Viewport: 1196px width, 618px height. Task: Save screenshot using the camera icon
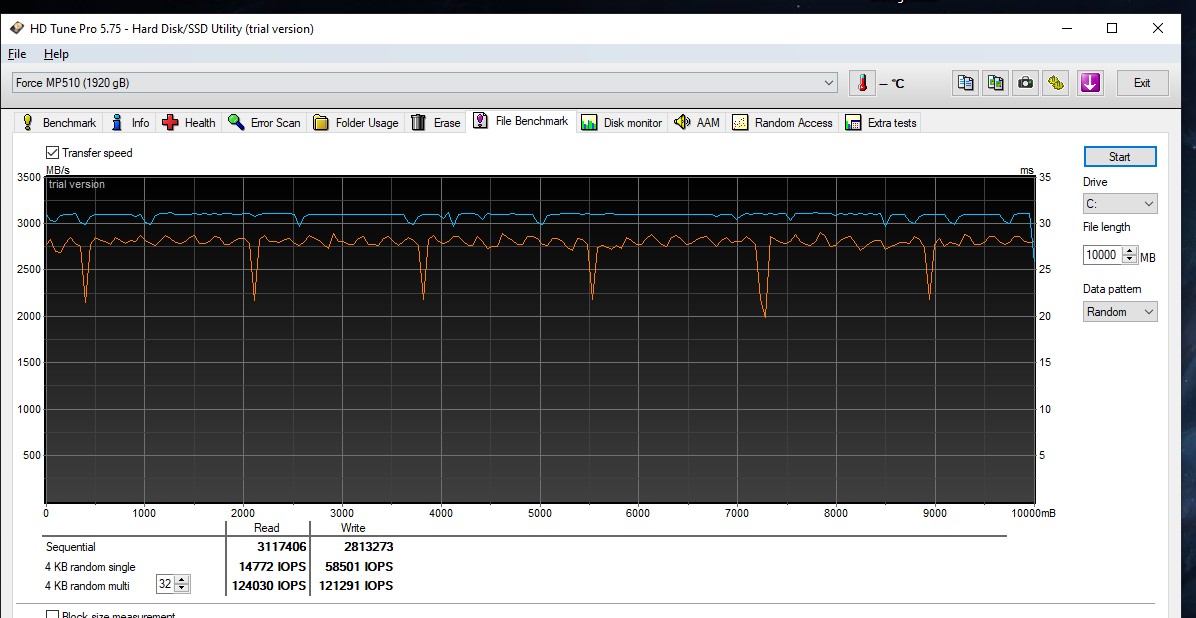click(1026, 83)
